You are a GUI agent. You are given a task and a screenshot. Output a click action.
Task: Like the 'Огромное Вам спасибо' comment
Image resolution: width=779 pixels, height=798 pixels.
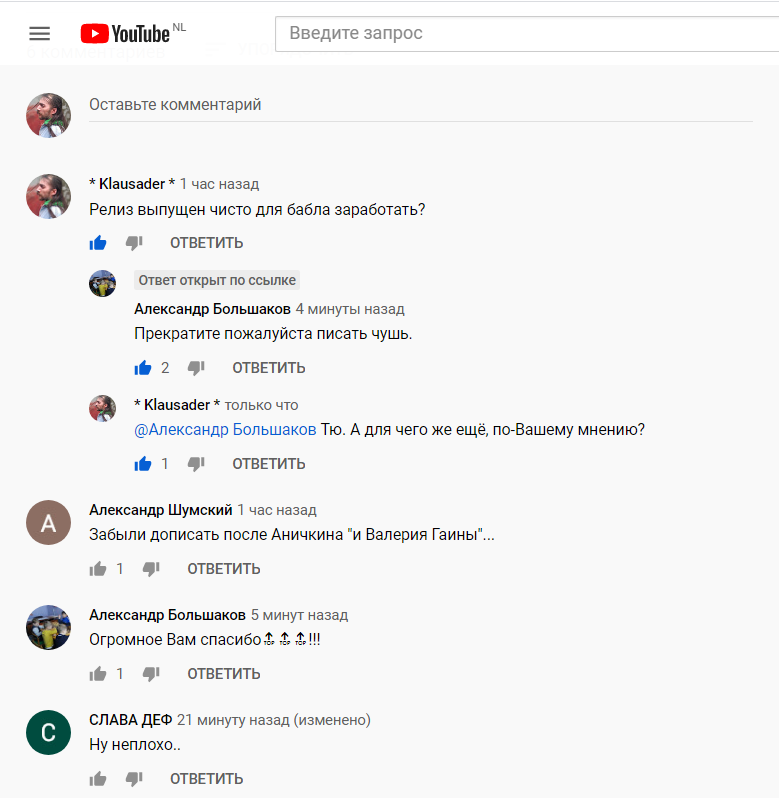98,674
